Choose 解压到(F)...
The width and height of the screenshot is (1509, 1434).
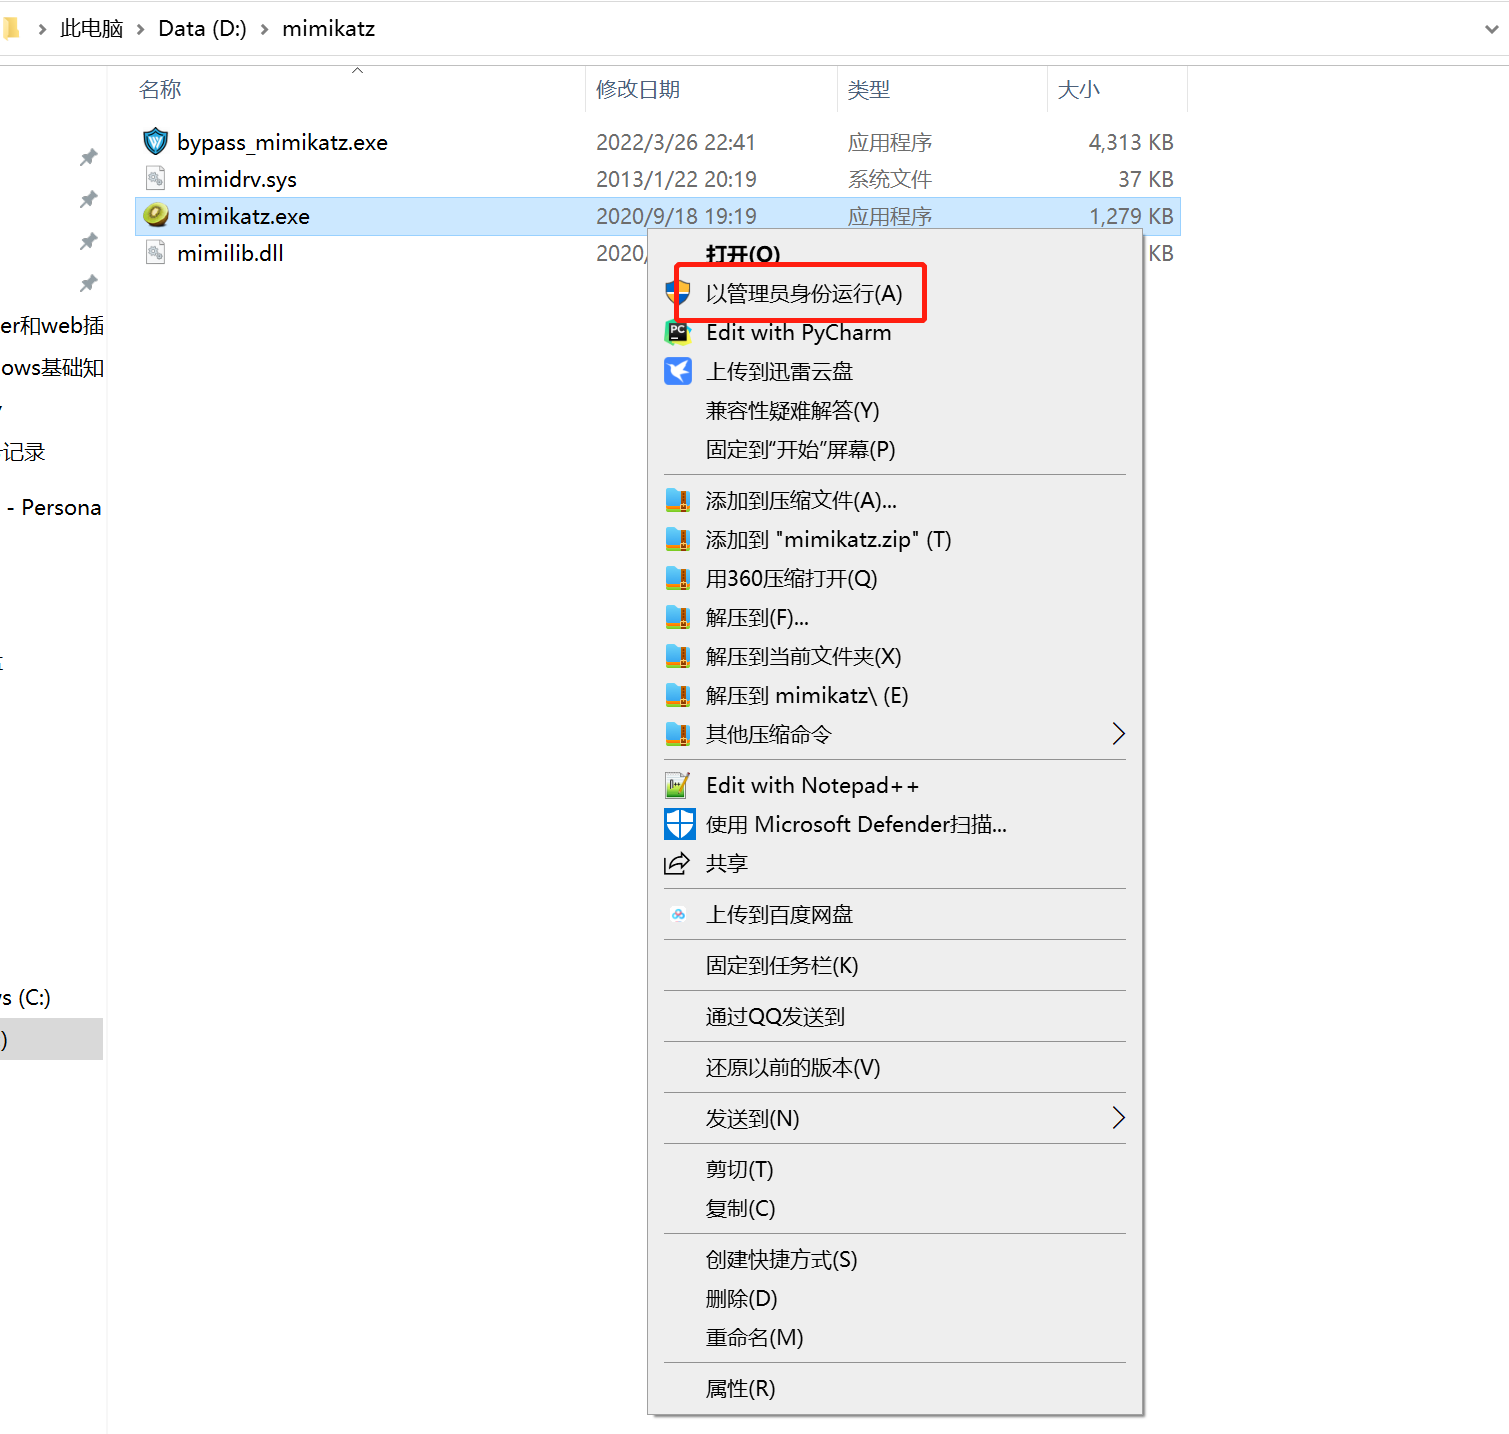(x=757, y=617)
